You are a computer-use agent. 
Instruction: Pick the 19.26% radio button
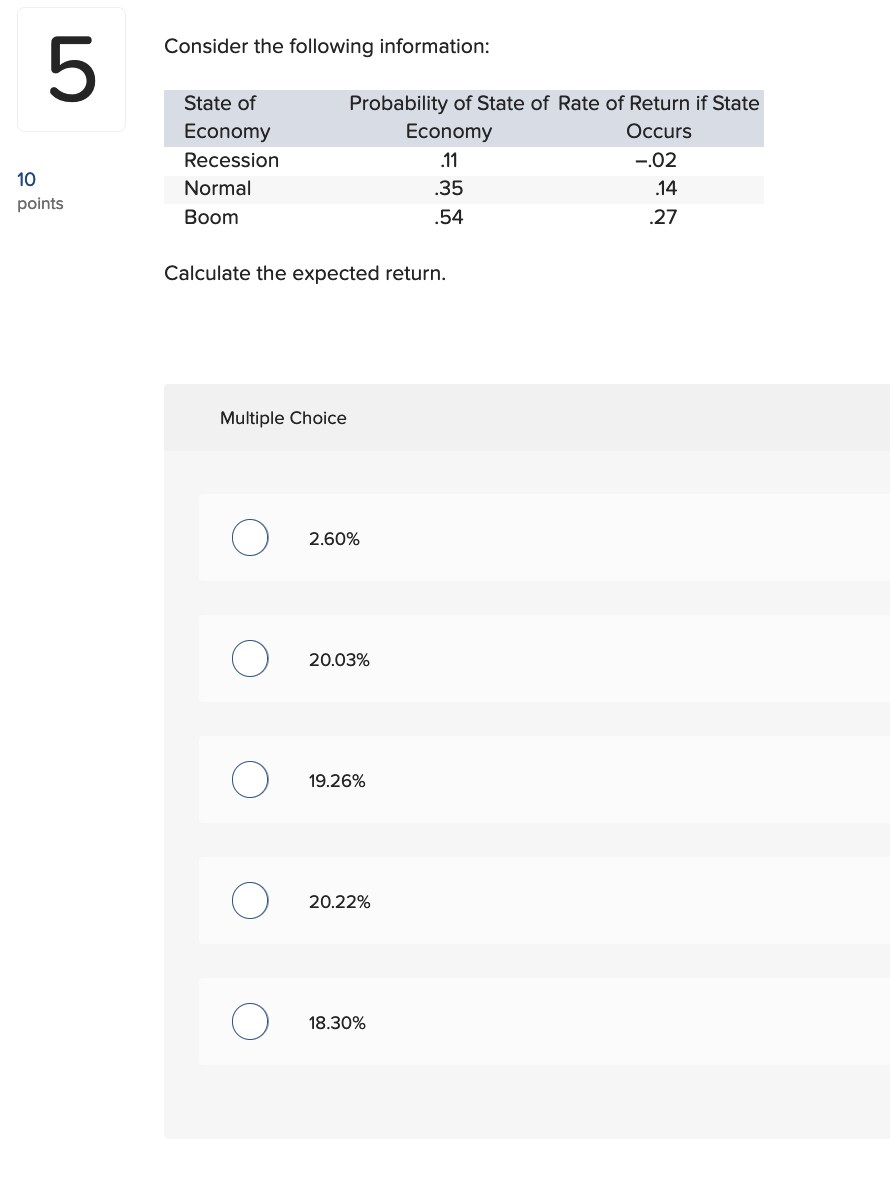(x=250, y=780)
